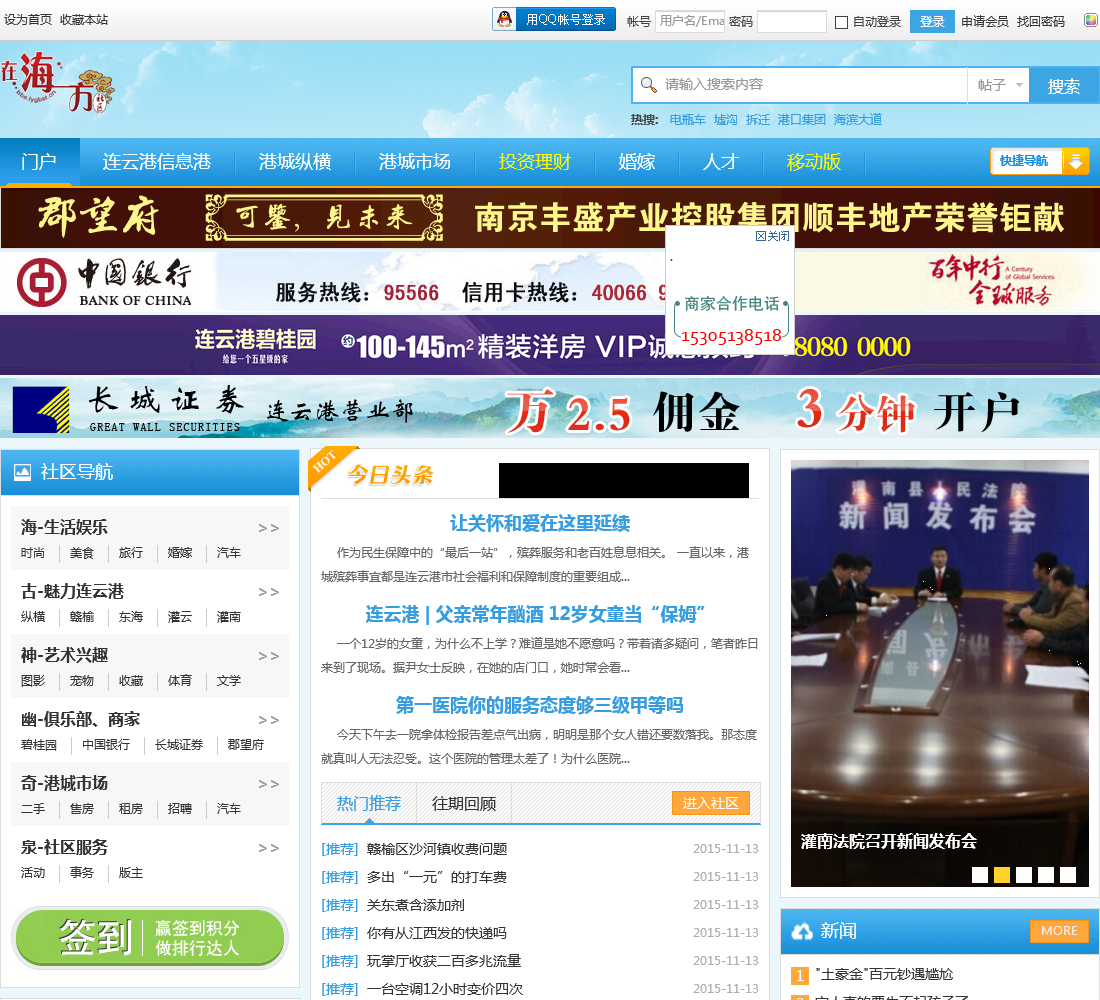The image size is (1100, 1000).
Task: Open headline 第一医院你的服务态度够三级甲等吗
Action: pos(539,705)
